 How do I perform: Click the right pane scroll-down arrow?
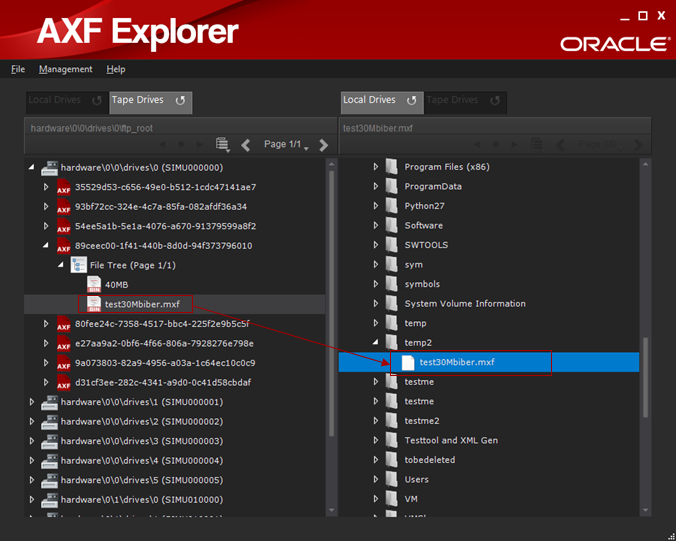click(x=645, y=510)
